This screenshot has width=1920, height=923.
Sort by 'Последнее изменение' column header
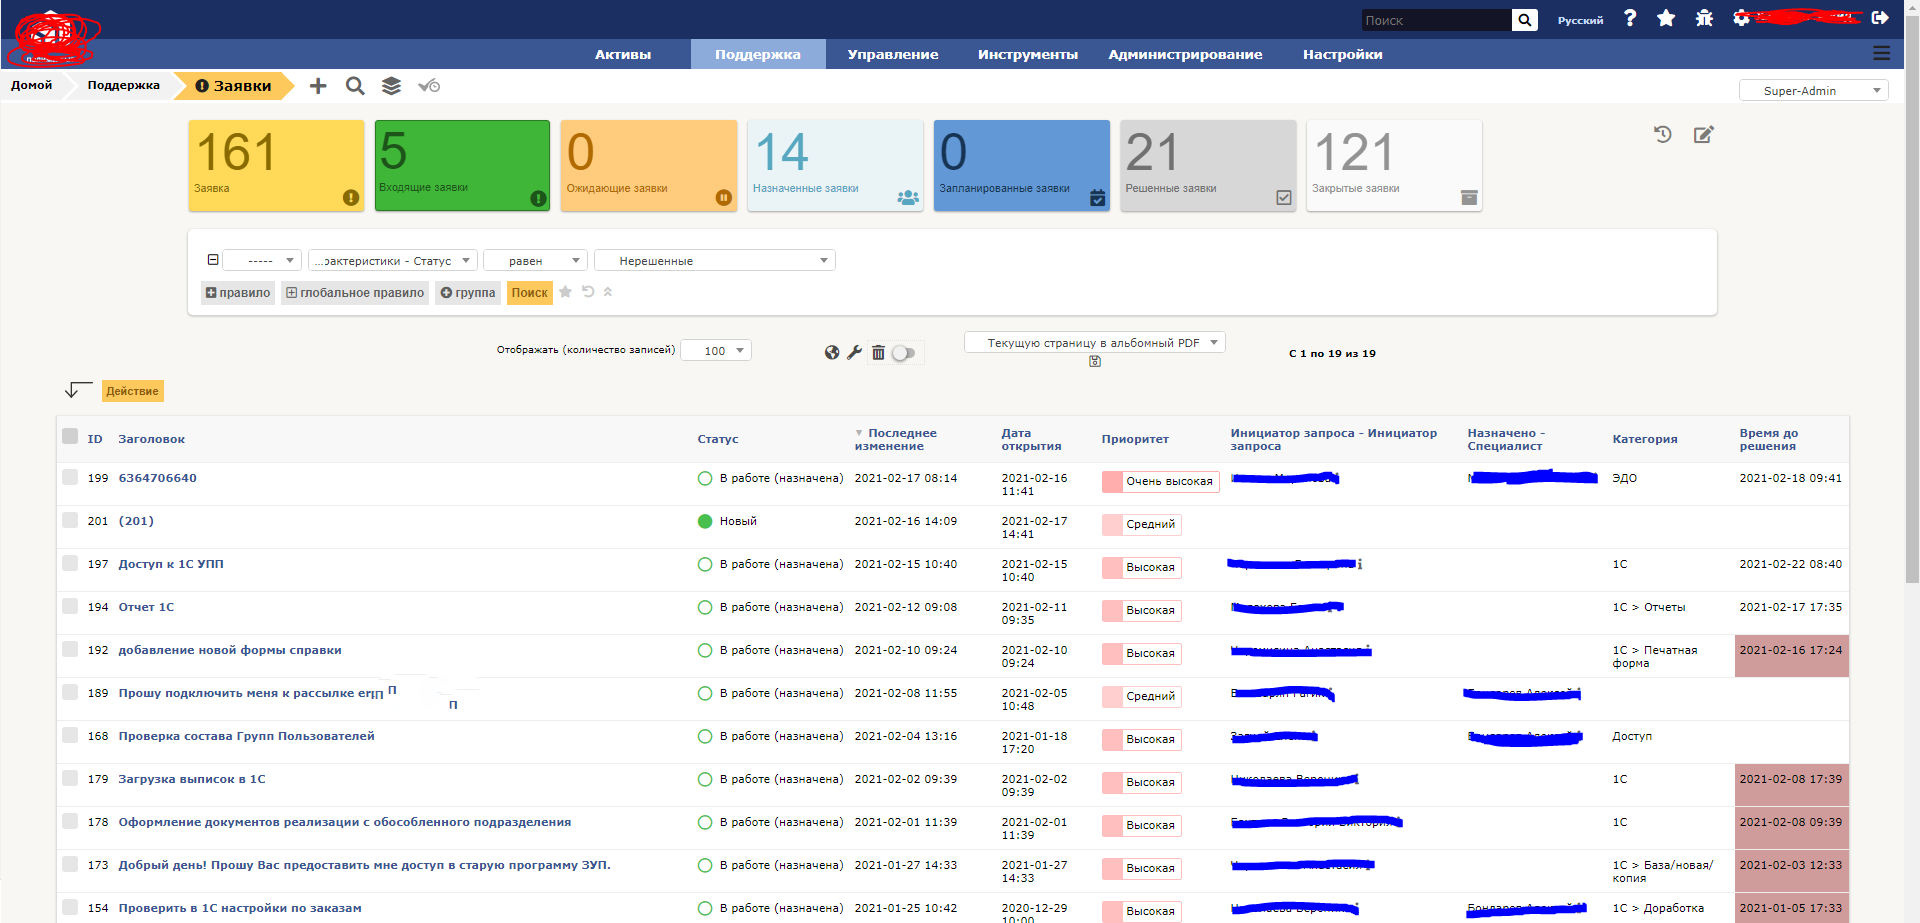point(896,439)
